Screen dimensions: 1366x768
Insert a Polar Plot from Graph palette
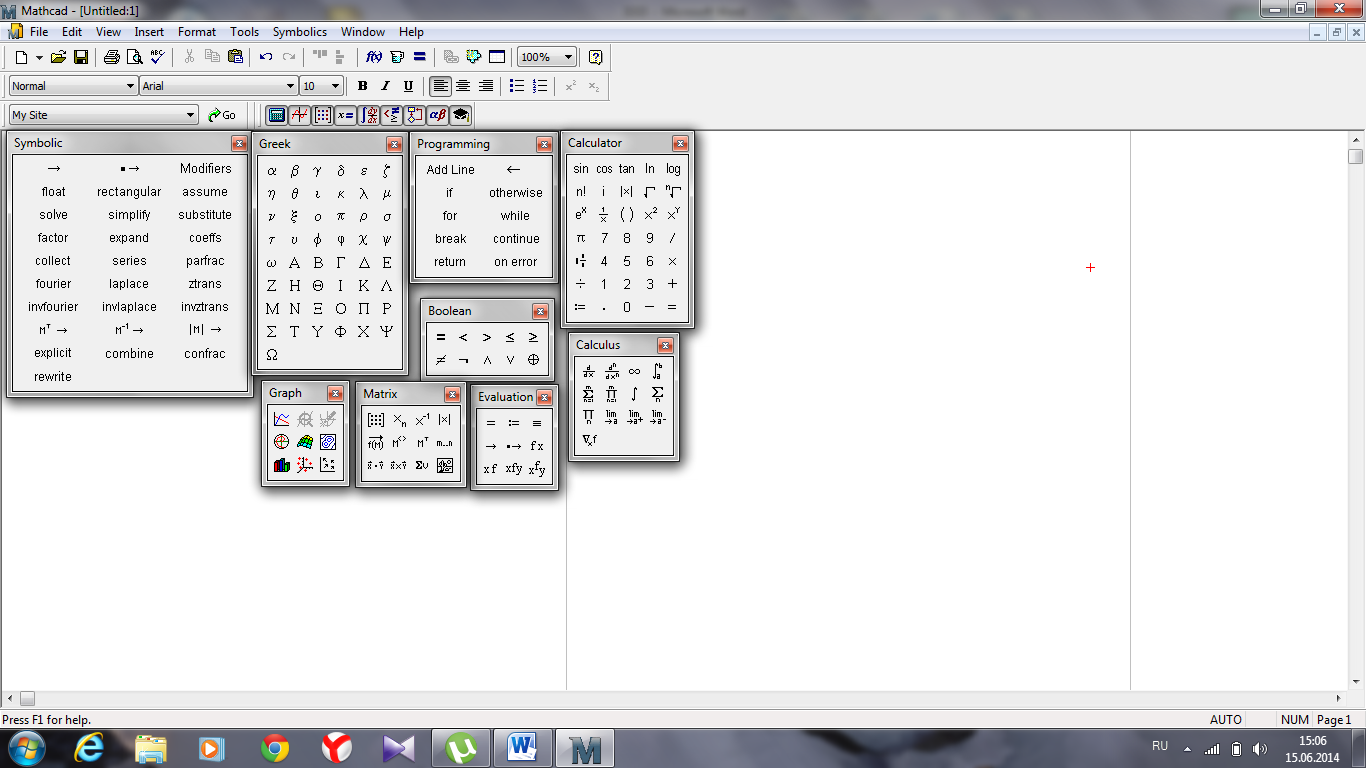(x=281, y=442)
